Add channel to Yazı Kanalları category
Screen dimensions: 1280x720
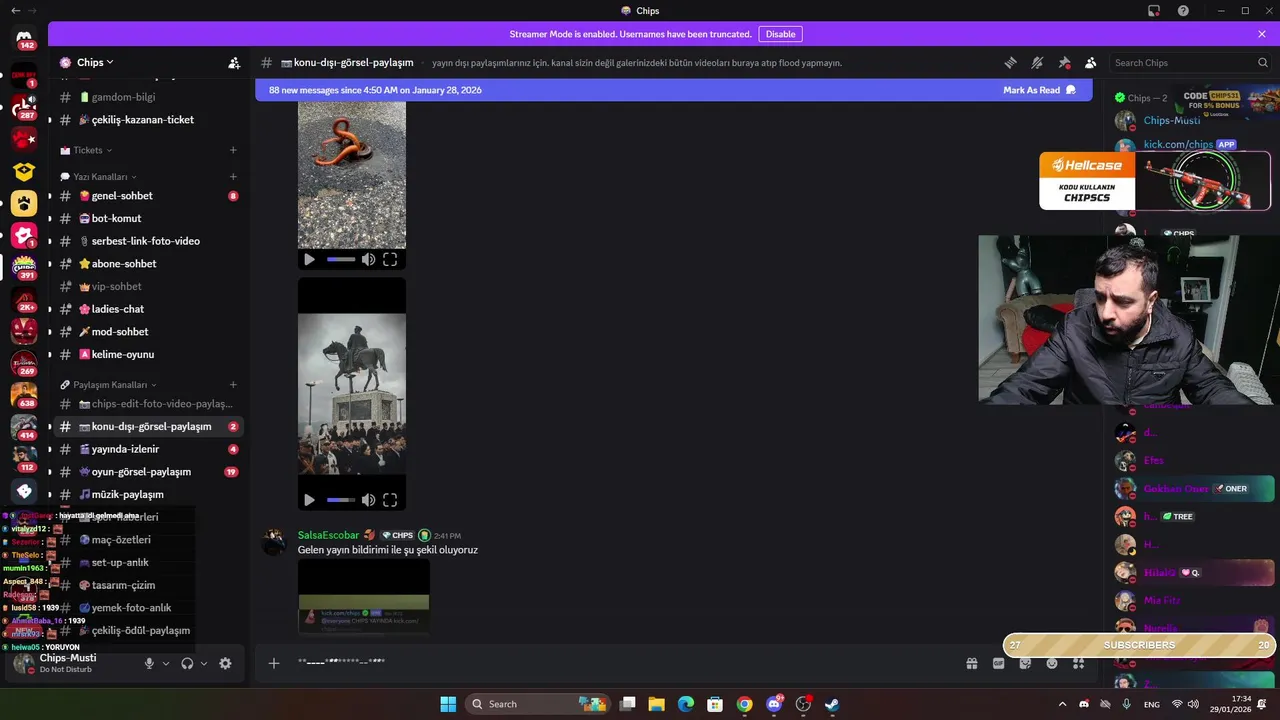(x=233, y=177)
